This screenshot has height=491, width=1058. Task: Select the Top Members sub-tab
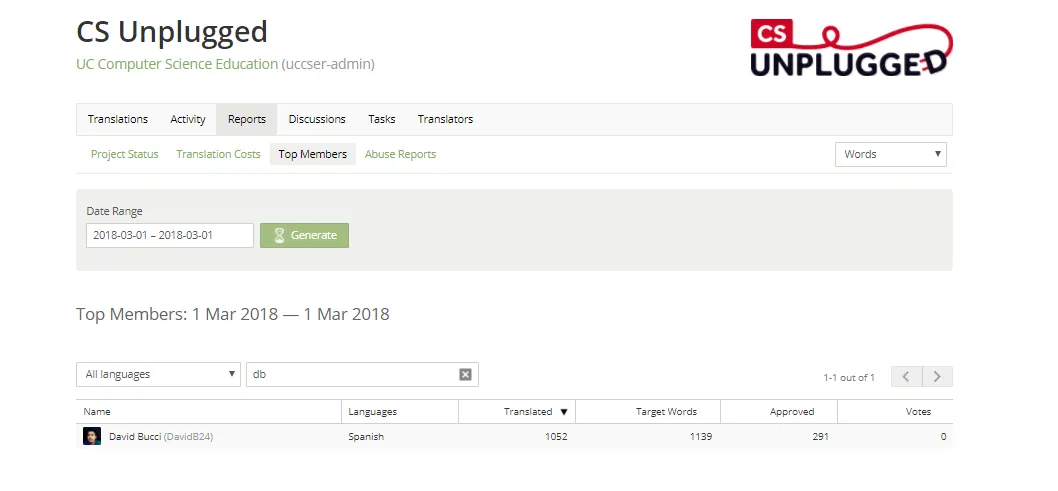click(x=312, y=154)
